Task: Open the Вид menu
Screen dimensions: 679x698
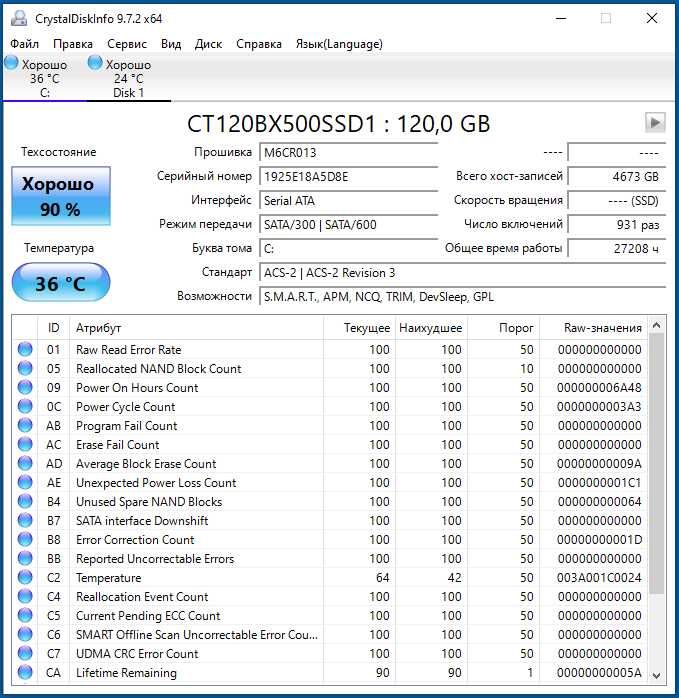Action: pos(171,44)
